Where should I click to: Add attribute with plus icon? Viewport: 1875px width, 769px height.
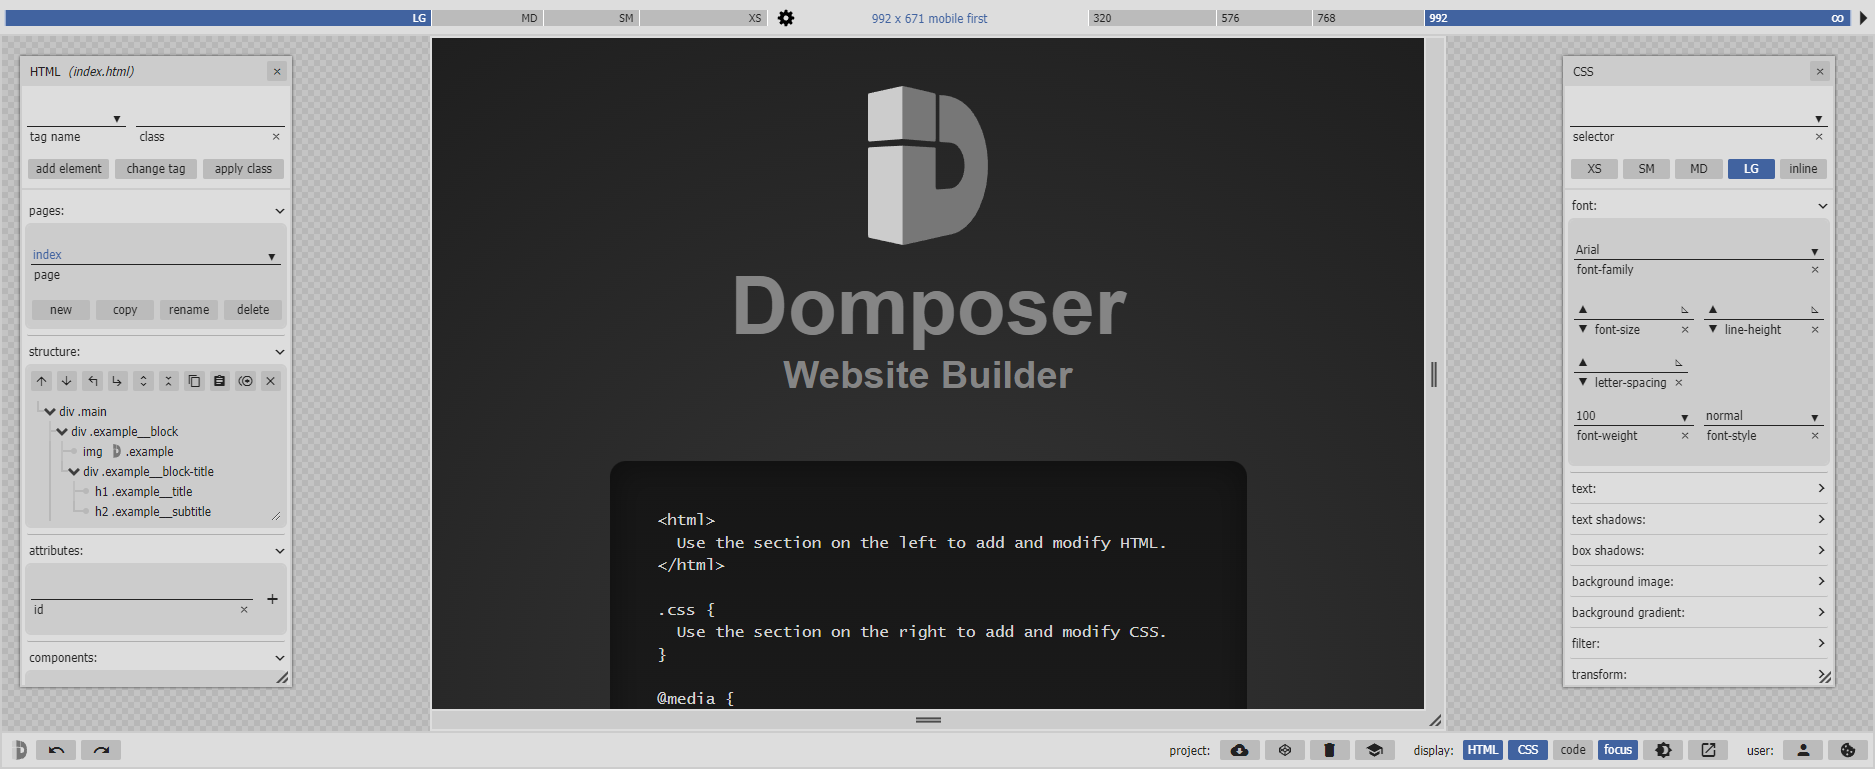pyautogui.click(x=272, y=599)
